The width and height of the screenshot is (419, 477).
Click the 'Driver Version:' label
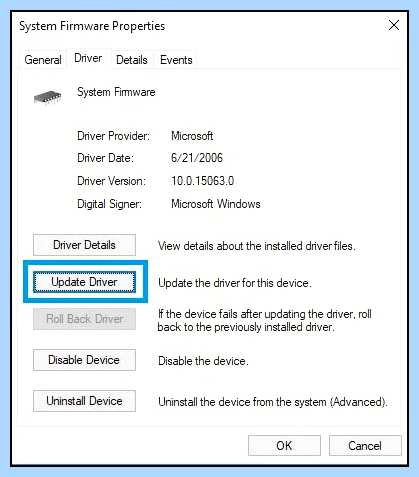[112, 181]
